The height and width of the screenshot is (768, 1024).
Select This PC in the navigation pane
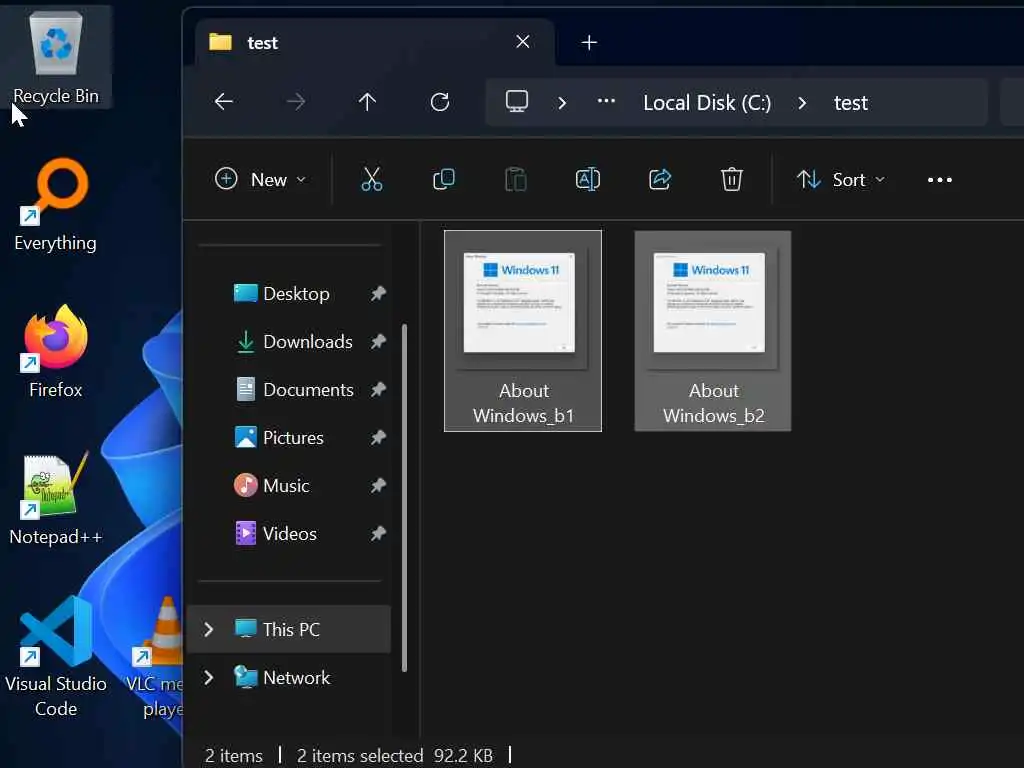click(289, 630)
